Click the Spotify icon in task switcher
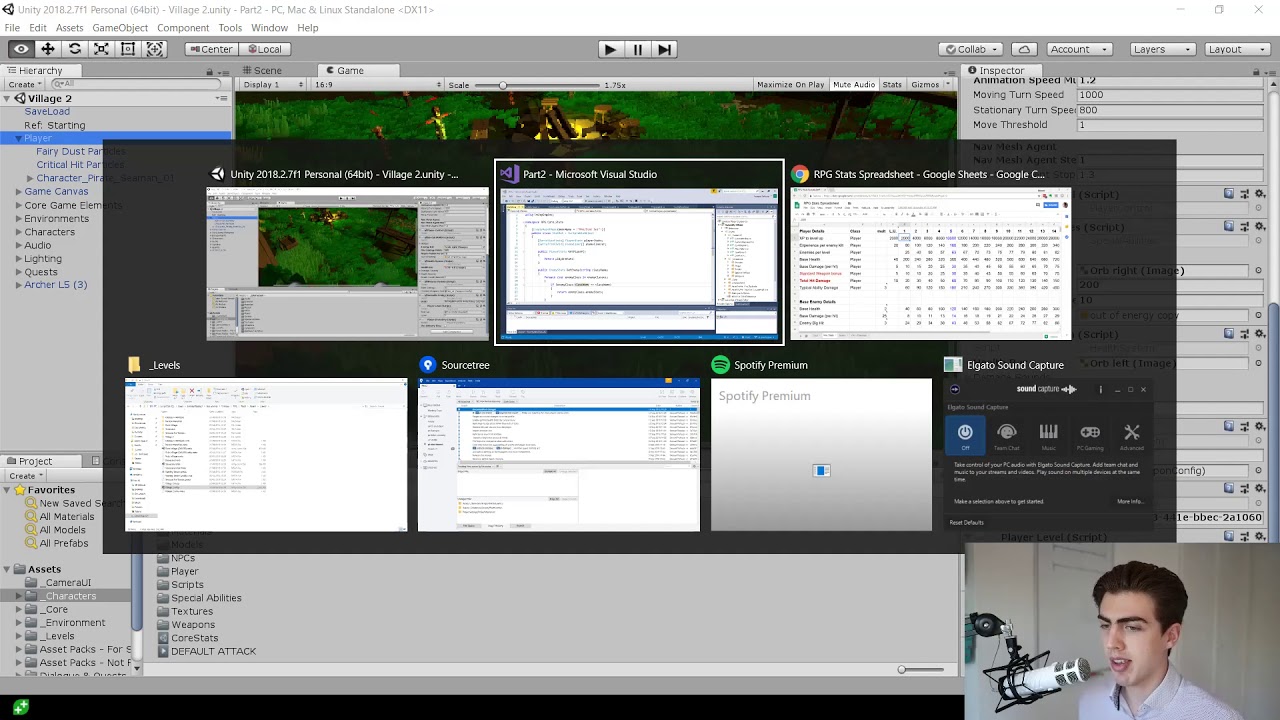 [x=720, y=365]
